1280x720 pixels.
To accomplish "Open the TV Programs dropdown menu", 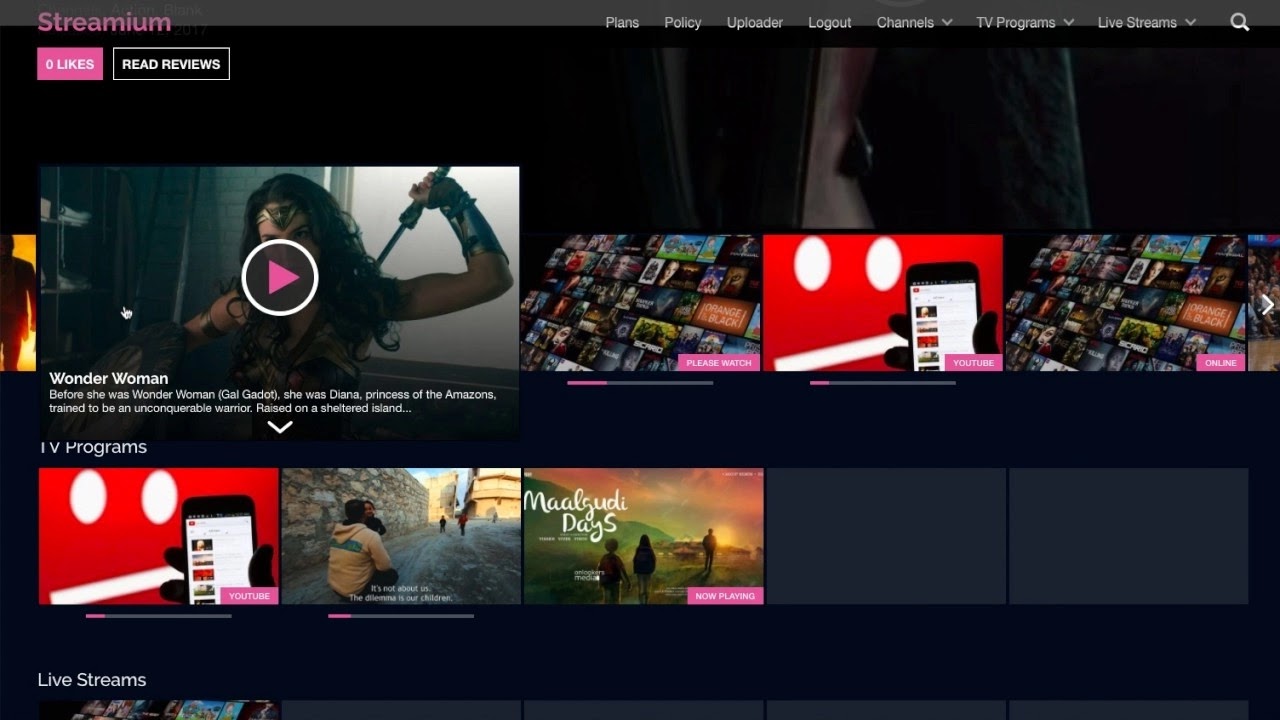I will tap(1025, 22).
